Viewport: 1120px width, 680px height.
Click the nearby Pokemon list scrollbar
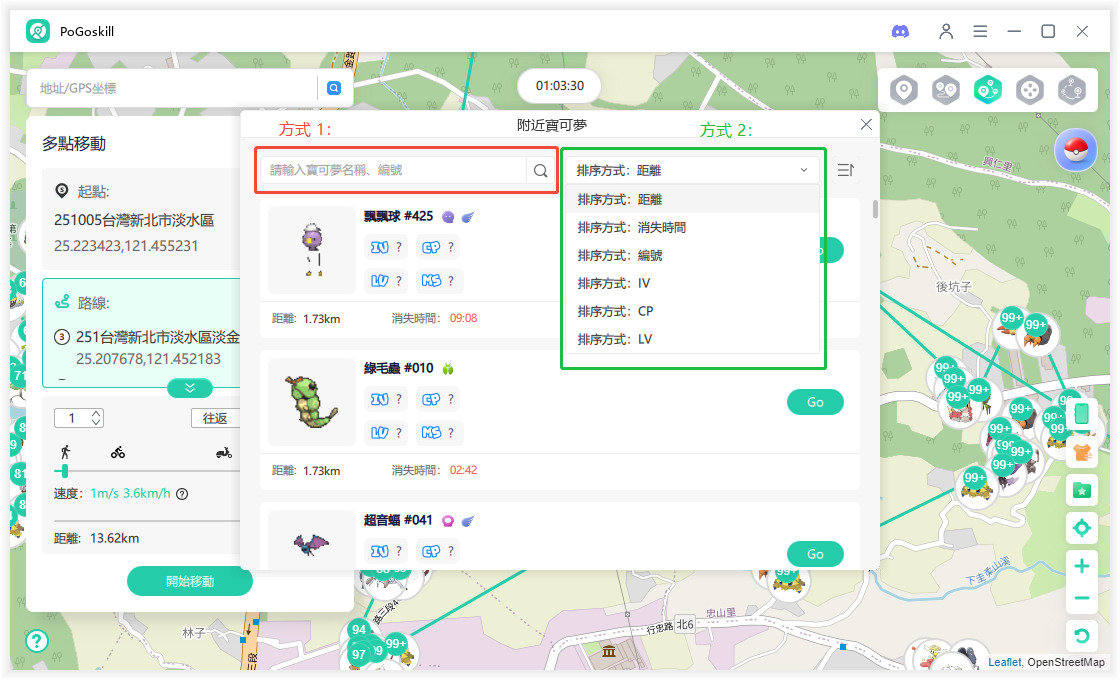[875, 209]
